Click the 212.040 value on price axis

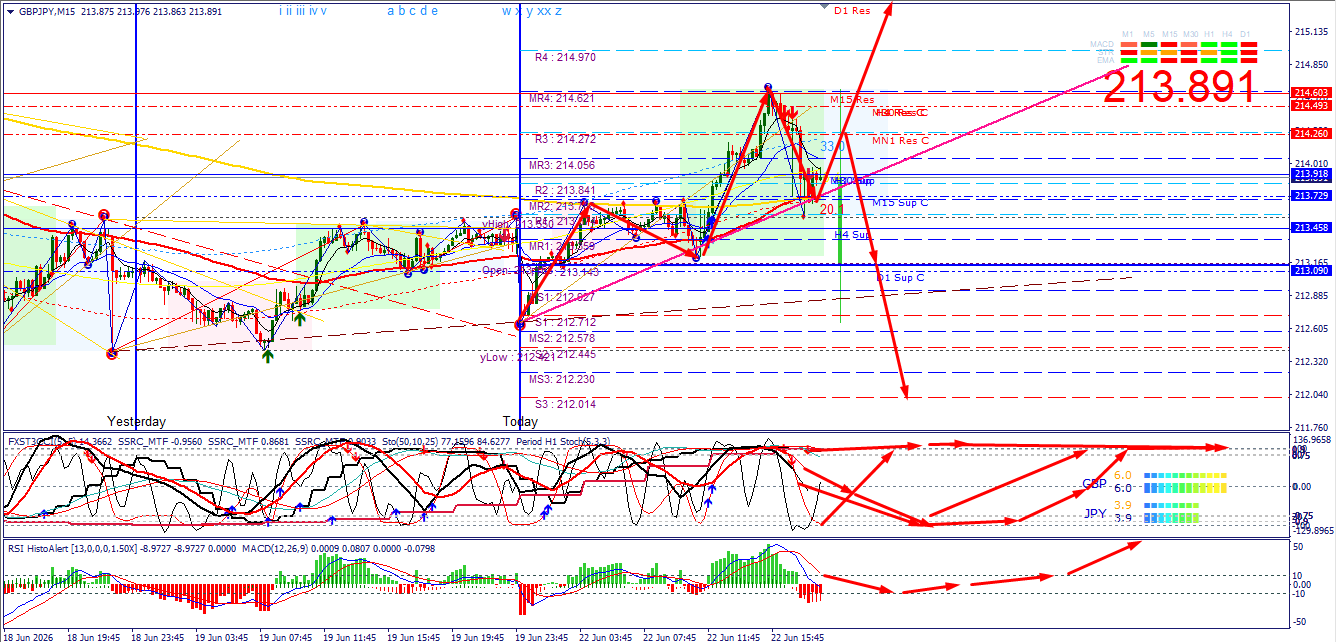1310,395
